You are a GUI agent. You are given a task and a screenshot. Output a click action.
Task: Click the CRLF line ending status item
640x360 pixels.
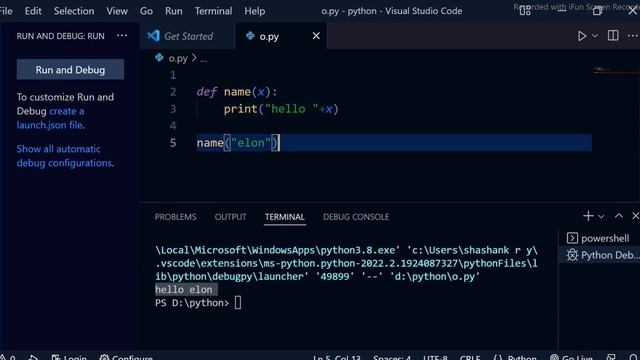click(470, 357)
